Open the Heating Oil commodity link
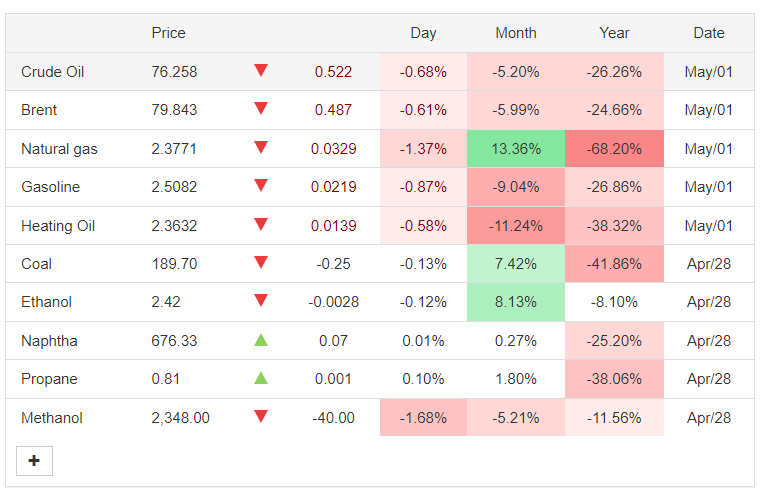 pyautogui.click(x=58, y=226)
